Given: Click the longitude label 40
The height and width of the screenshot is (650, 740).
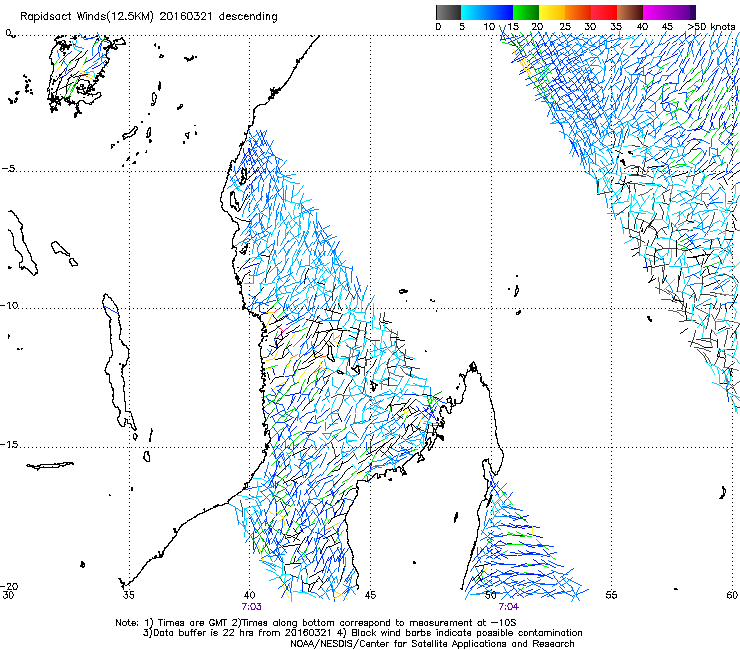Looking at the screenshot, I should coord(250,595).
